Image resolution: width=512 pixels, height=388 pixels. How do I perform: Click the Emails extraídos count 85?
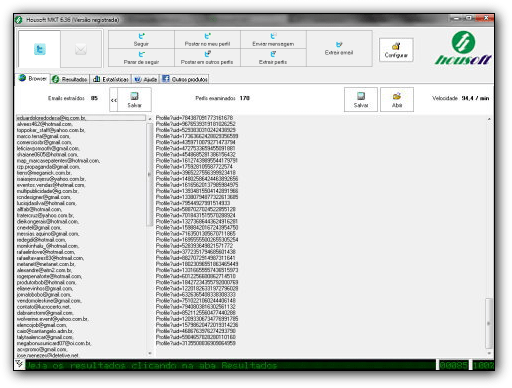(94, 98)
